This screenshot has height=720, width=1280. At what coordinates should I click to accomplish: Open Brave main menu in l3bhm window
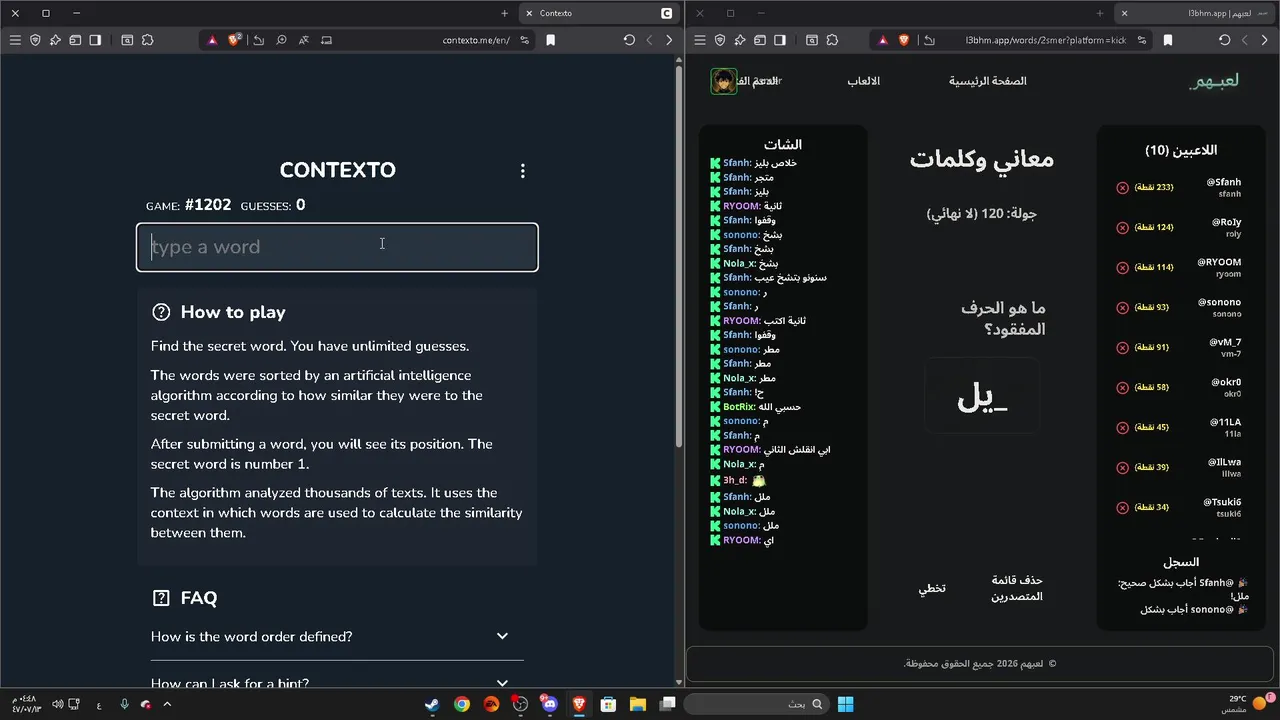[700, 40]
